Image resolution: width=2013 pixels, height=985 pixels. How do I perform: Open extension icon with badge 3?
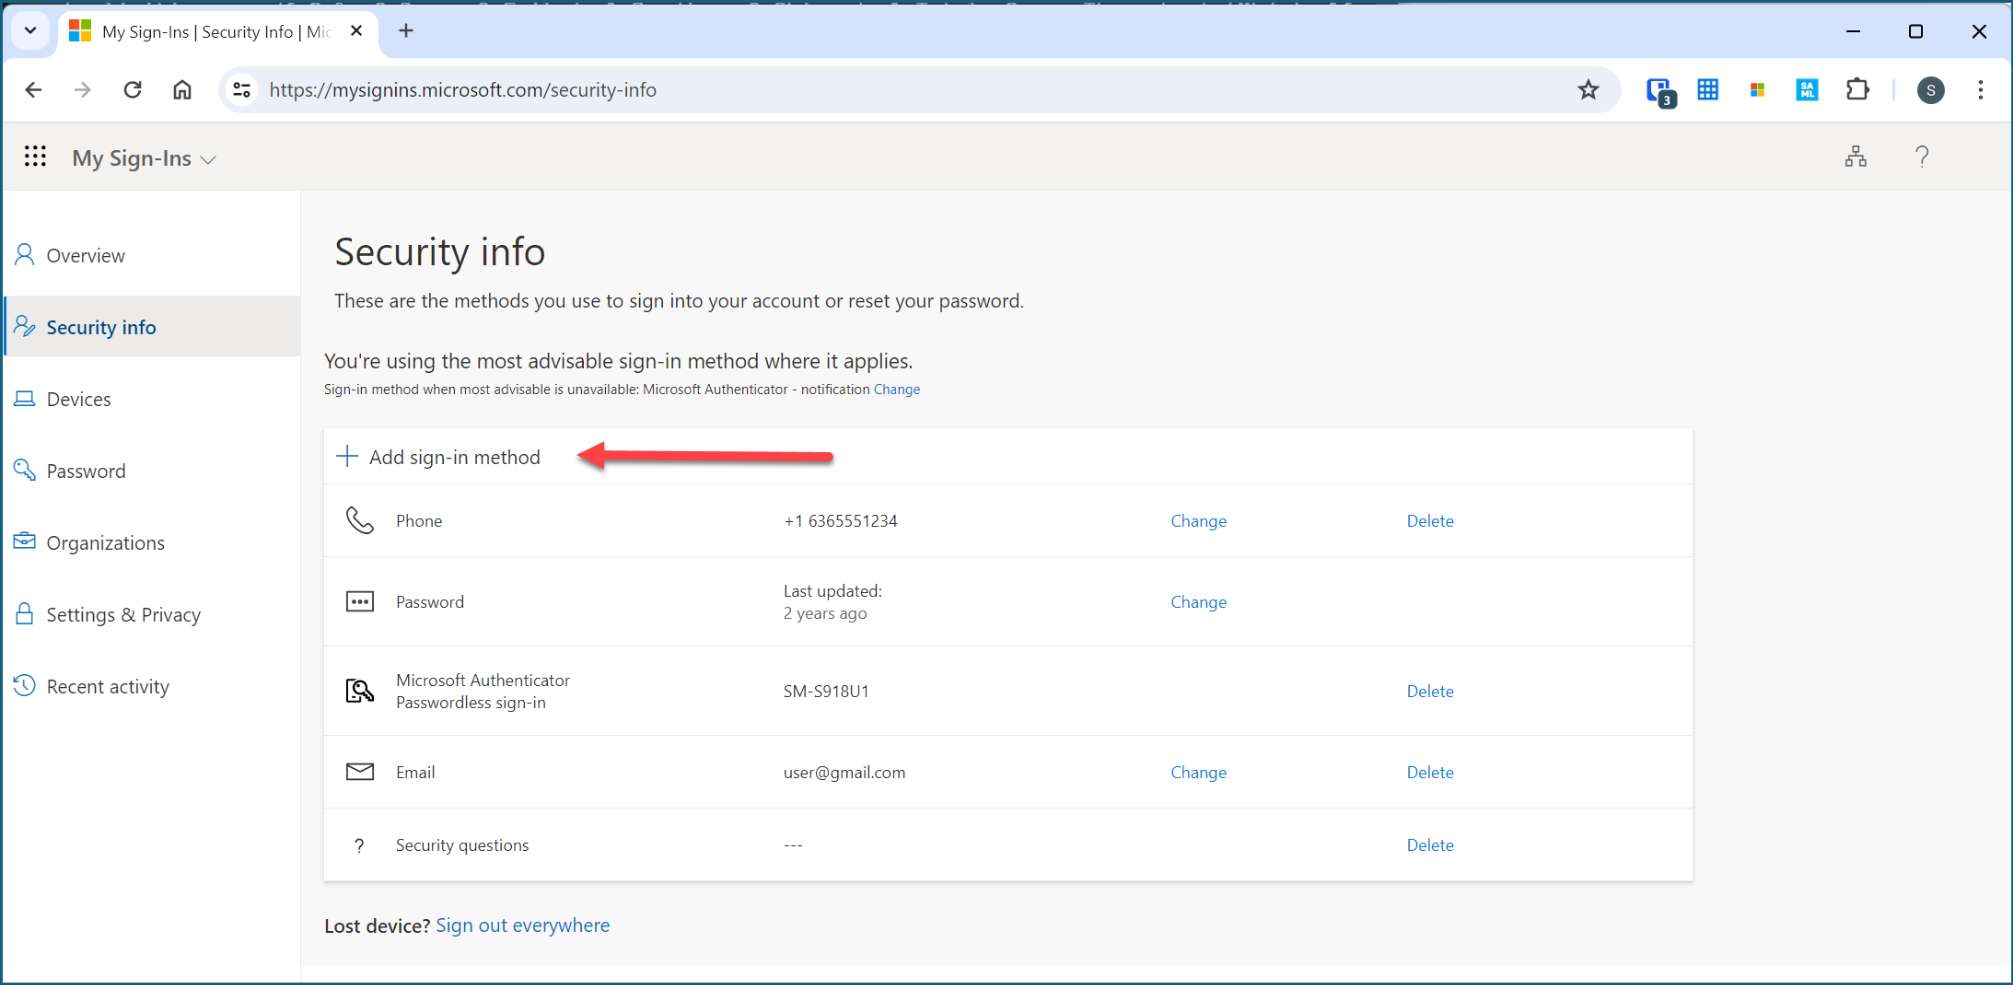(x=1660, y=91)
